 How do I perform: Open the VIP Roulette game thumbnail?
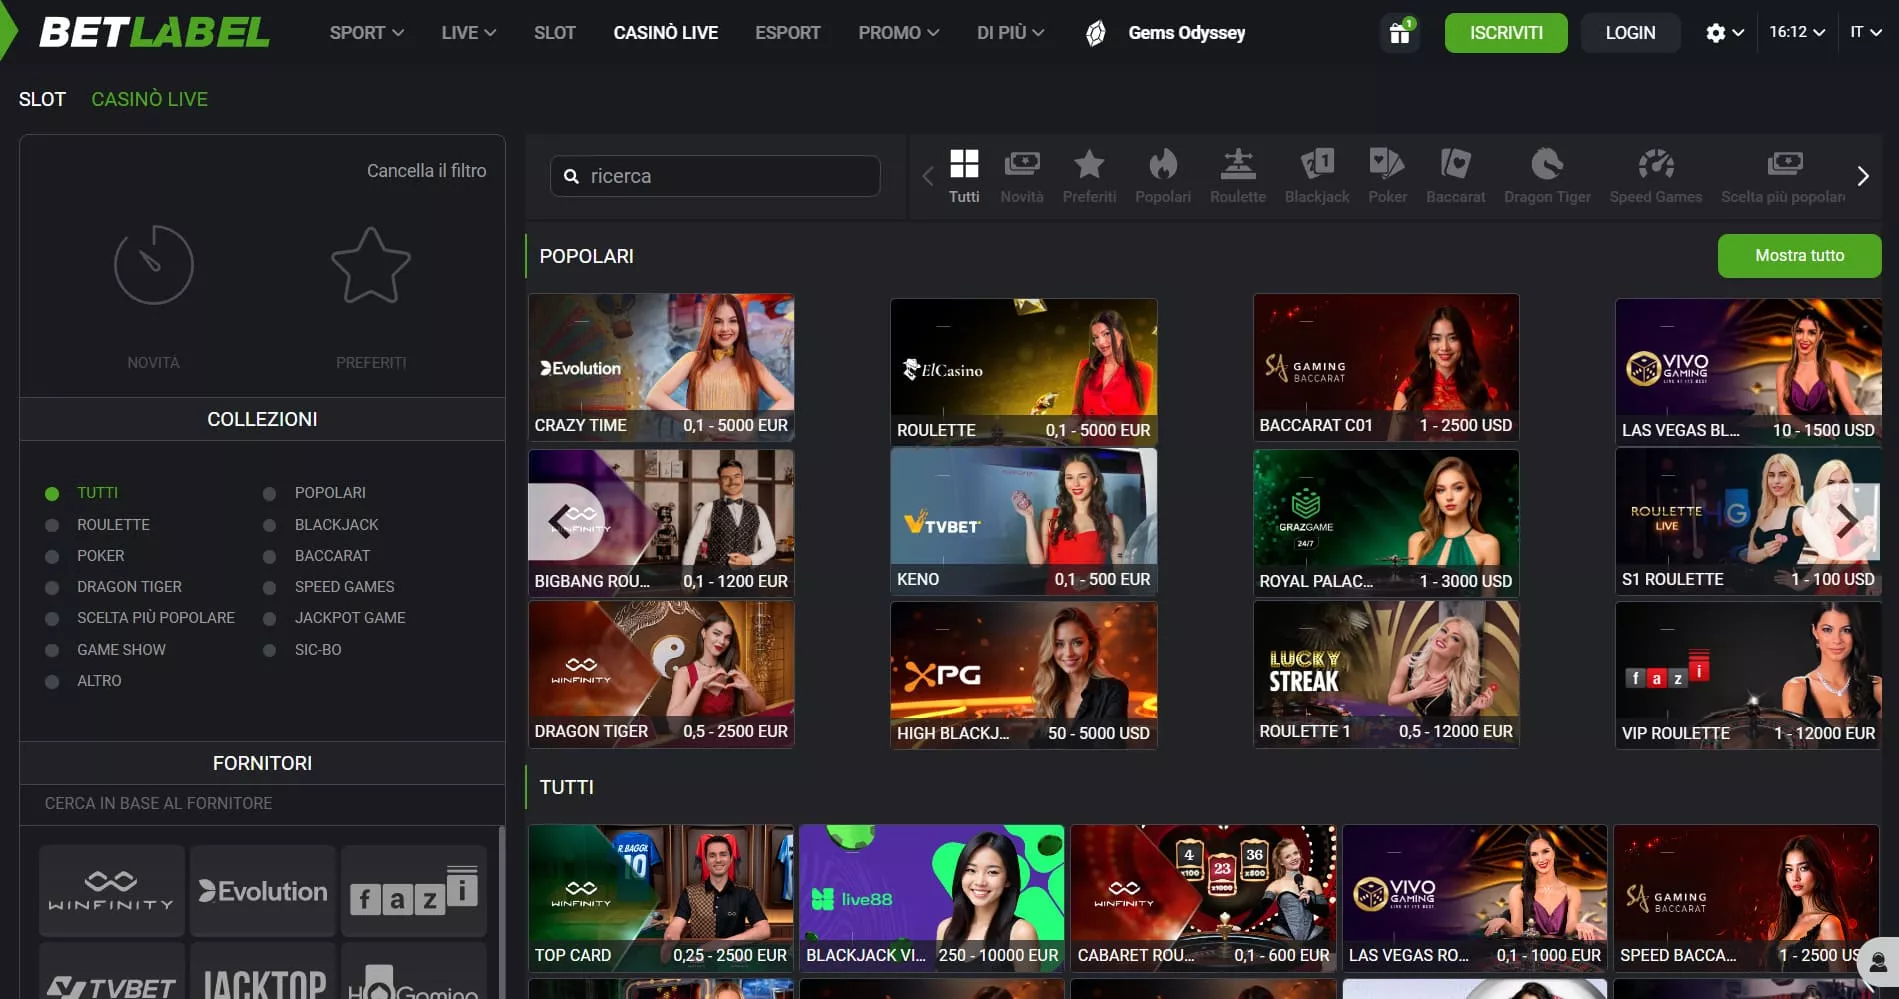pos(1748,675)
